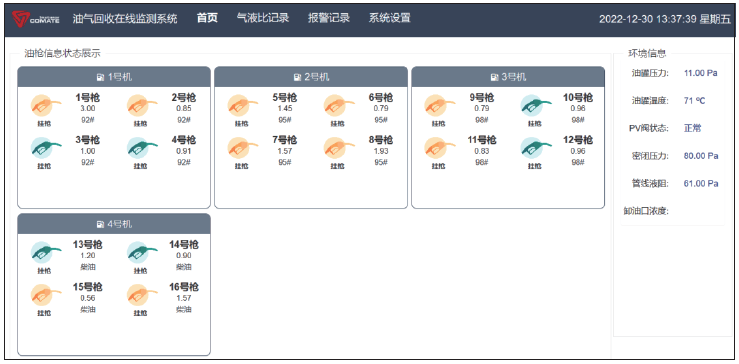Image resolution: width=739 pixels, height=364 pixels.
Task: Click the 13号枪 label
Action: pos(88,245)
